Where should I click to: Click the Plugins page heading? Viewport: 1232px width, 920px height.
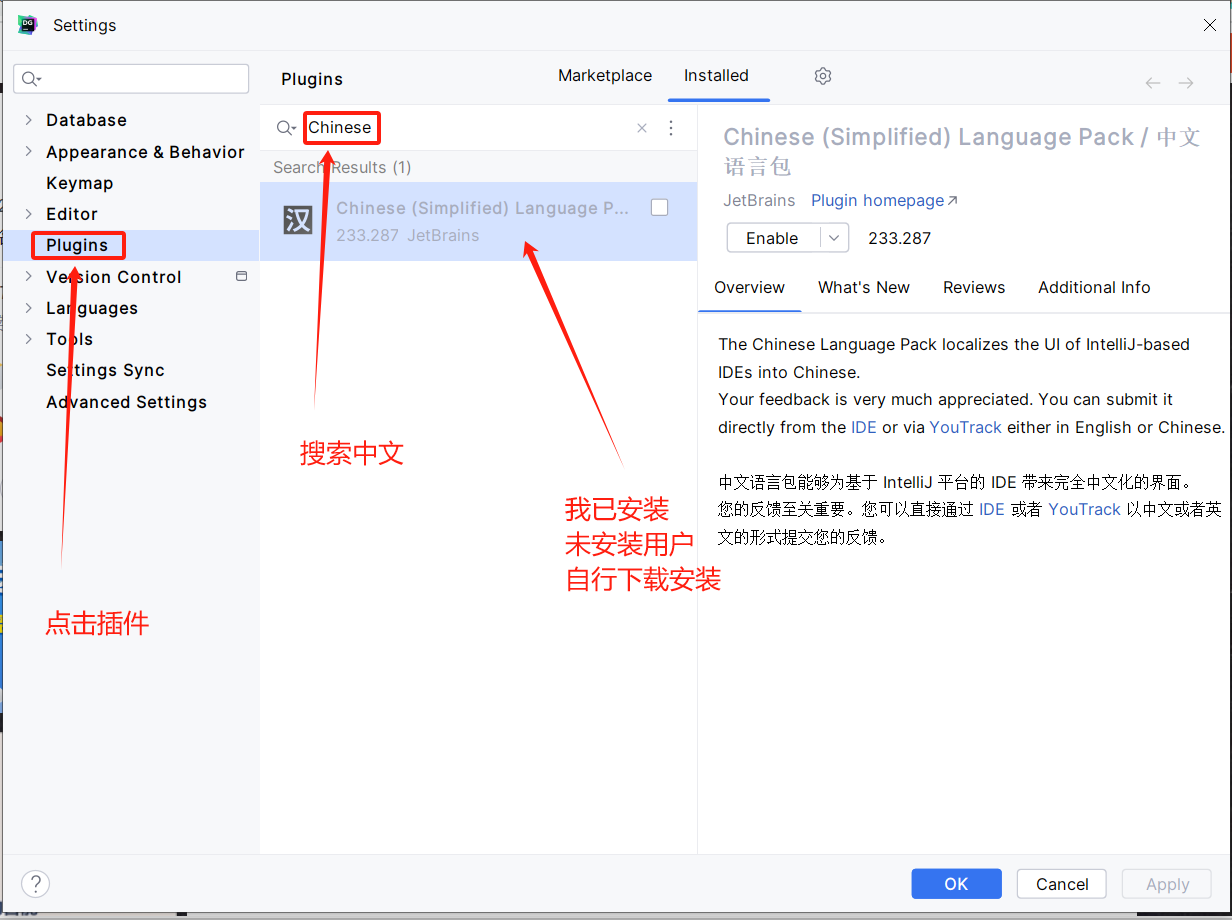312,79
